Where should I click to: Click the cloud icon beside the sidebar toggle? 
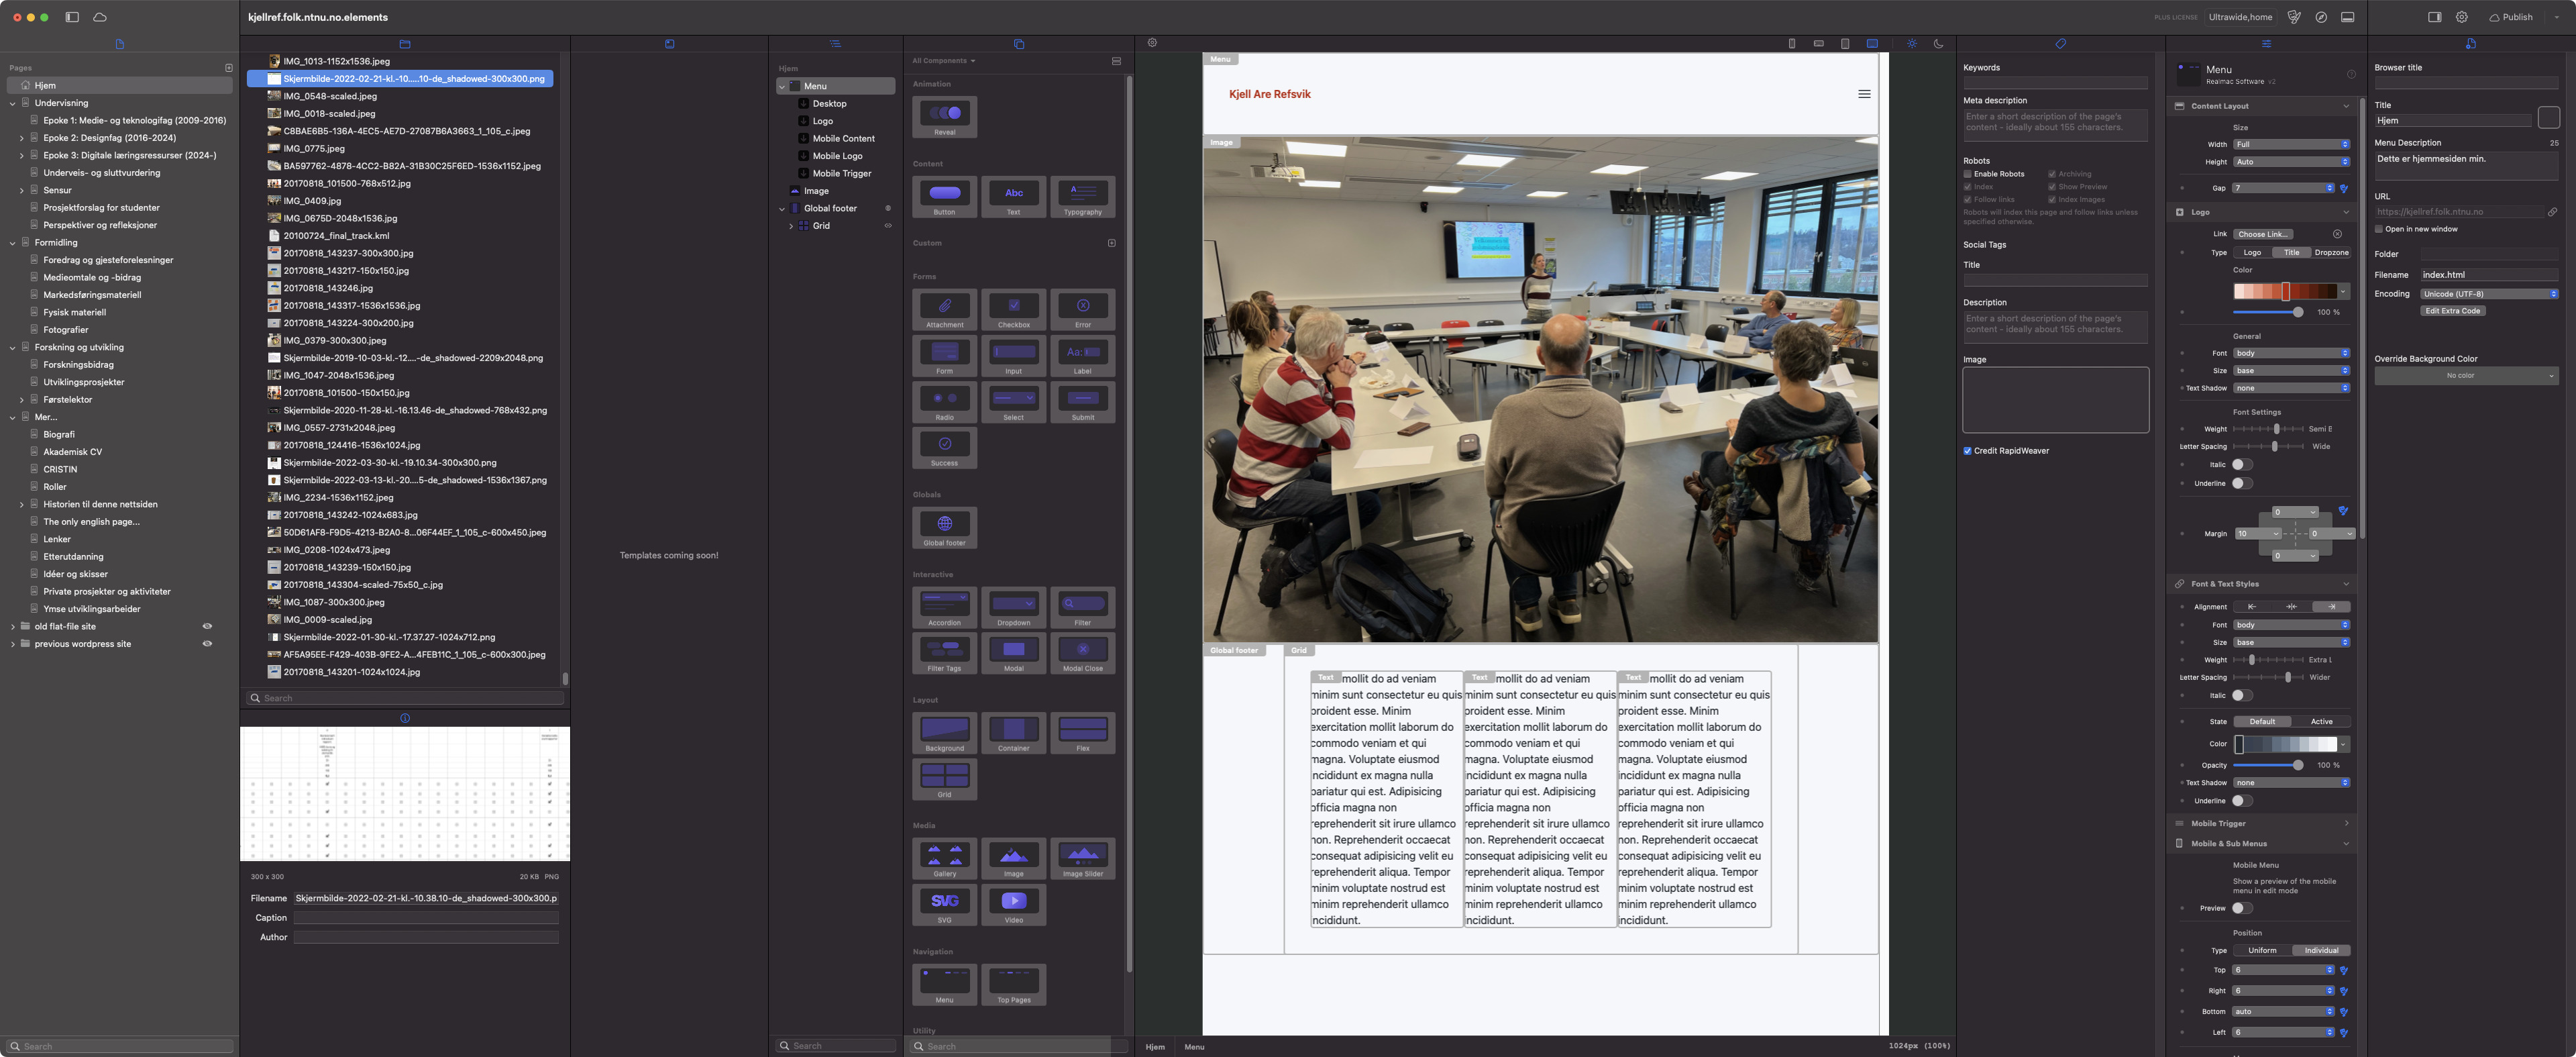click(100, 17)
